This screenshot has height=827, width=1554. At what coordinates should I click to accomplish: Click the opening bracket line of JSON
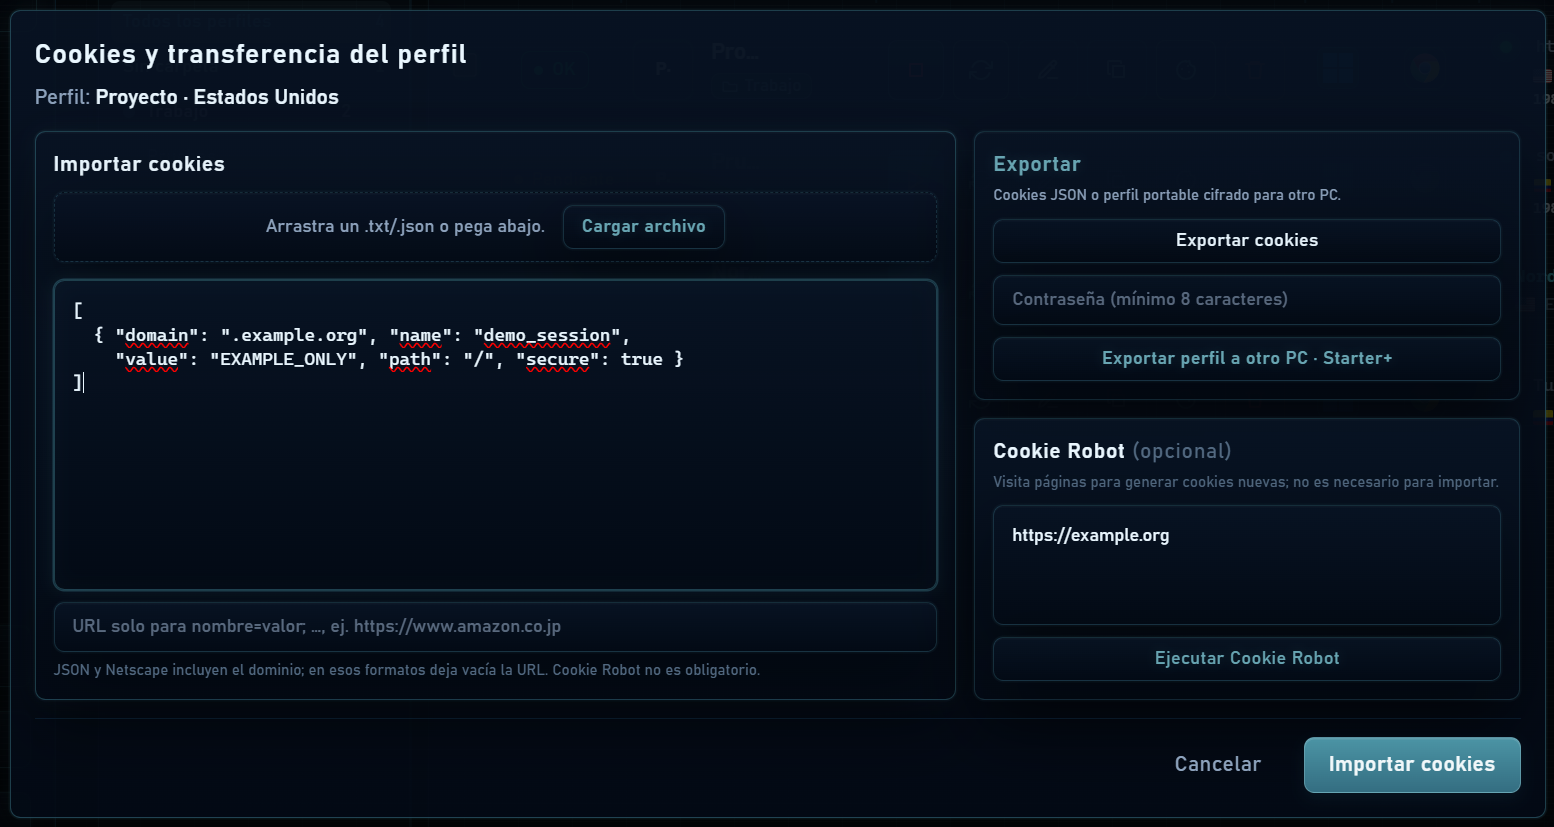pyautogui.click(x=78, y=311)
